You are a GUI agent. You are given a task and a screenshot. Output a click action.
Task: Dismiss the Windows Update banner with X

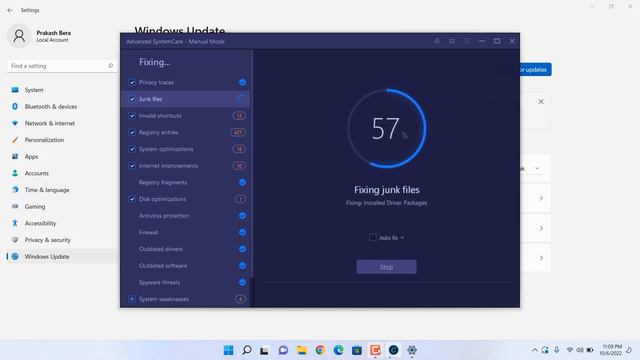click(x=541, y=101)
